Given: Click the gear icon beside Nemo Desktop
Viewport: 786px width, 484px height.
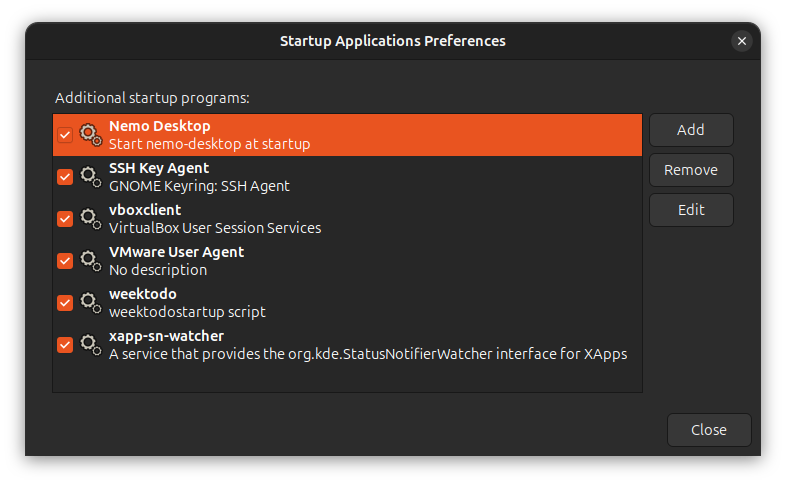Looking at the screenshot, I should [x=90, y=134].
